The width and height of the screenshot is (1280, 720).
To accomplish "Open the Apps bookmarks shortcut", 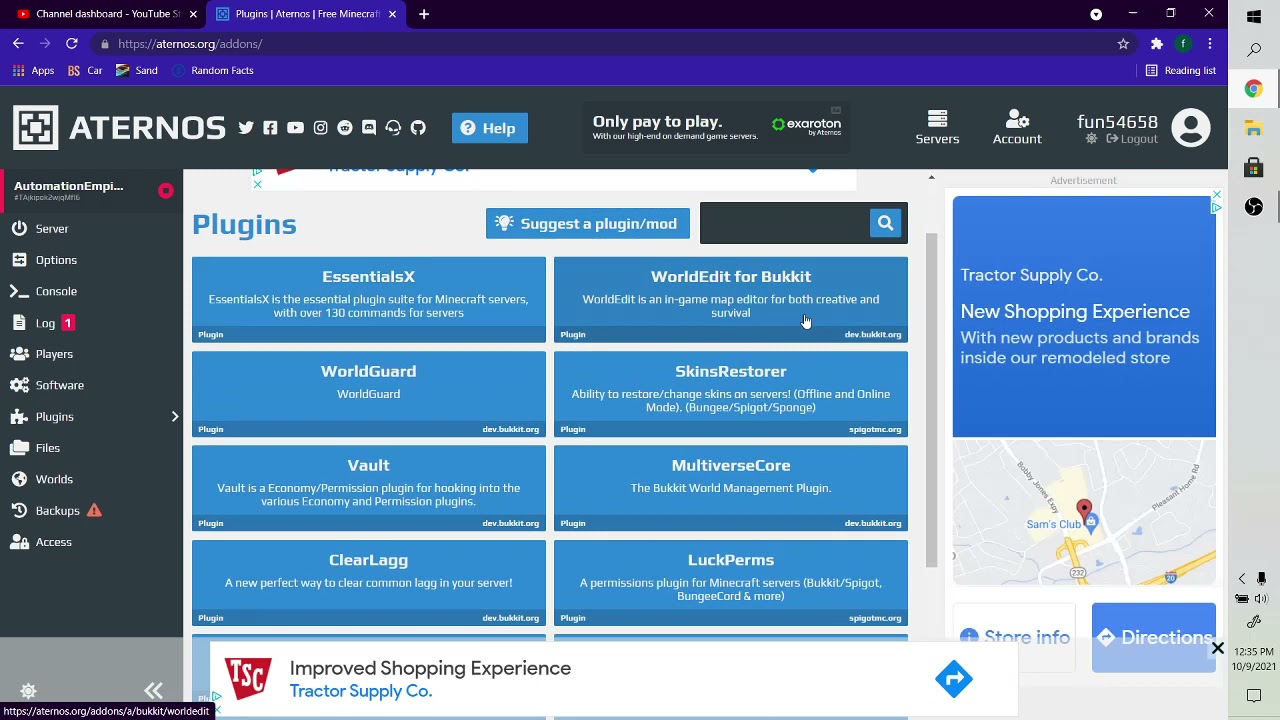I will tap(31, 70).
